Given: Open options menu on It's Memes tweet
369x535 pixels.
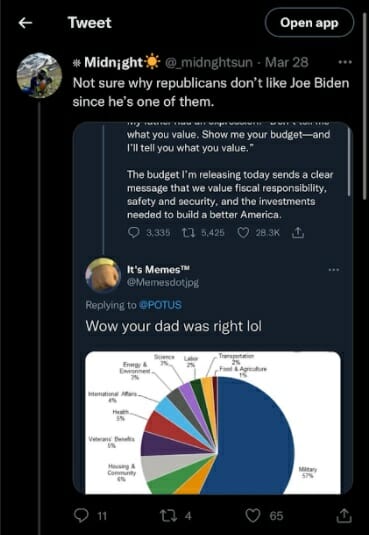Looking at the screenshot, I should click(x=334, y=270).
